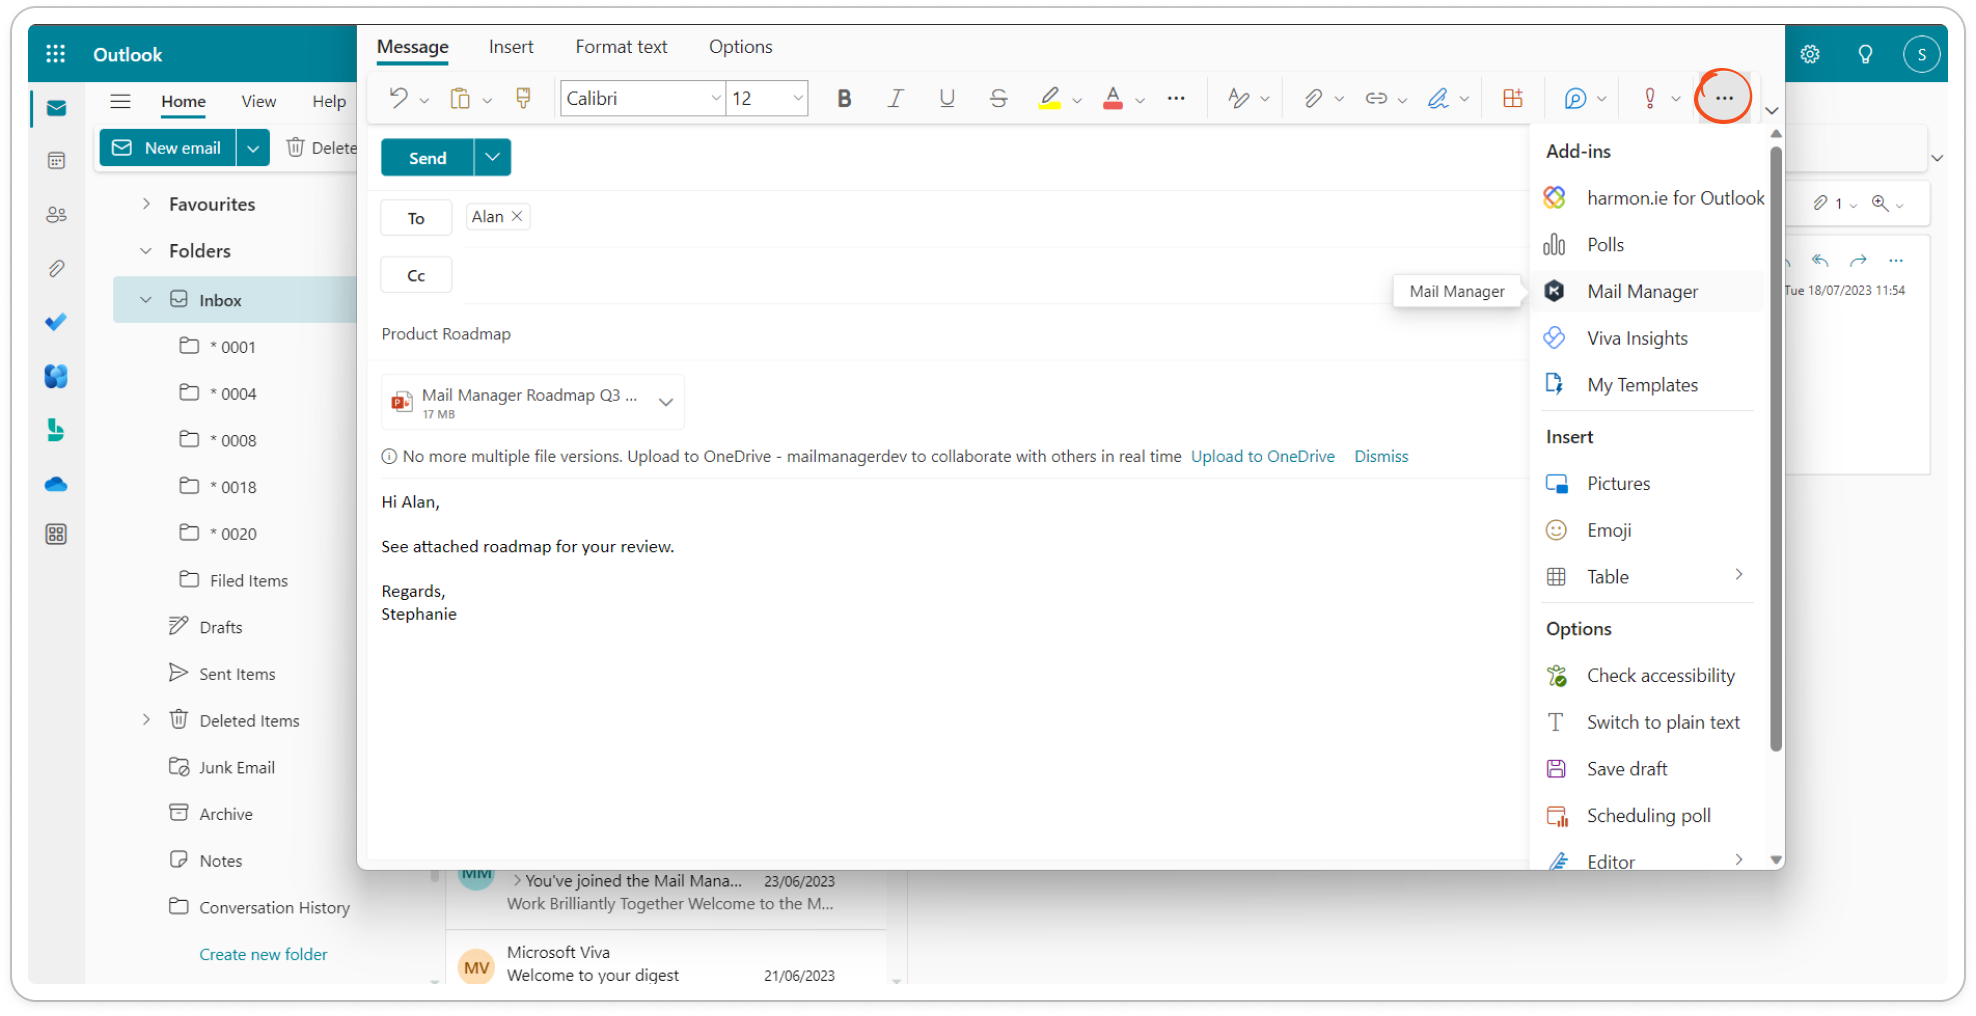Expand the Mail Manager Roadmap attachment menu
Image resolution: width=1976 pixels, height=1016 pixels.
[666, 402]
